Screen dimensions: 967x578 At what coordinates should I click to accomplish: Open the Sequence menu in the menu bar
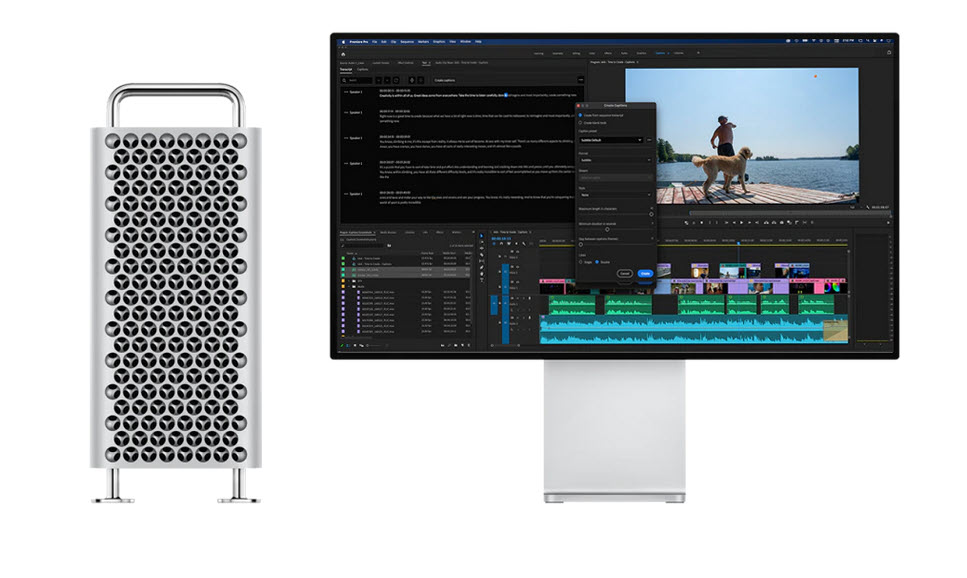[406, 41]
